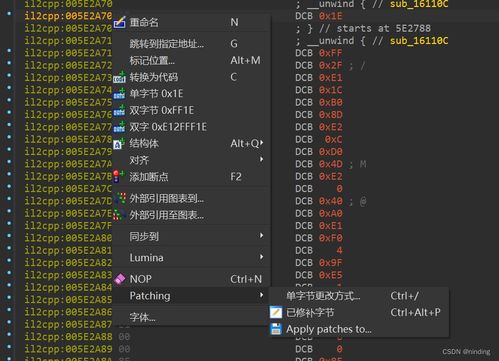Expand the 对齐 alignment submenu arrow

(x=262, y=159)
